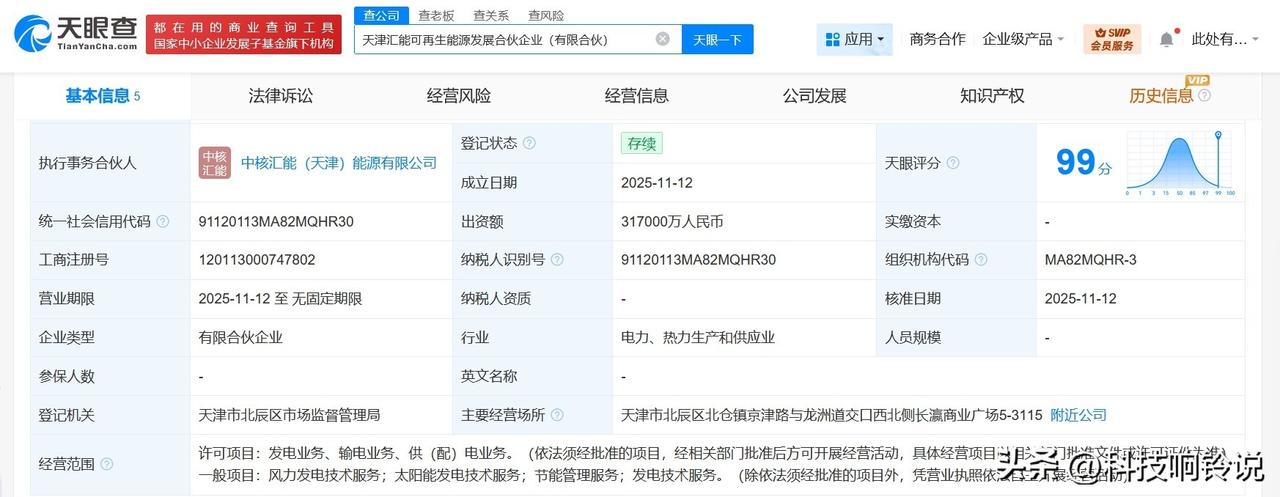
Task: Switch to the 法律诉讼 tab
Action: point(281,96)
